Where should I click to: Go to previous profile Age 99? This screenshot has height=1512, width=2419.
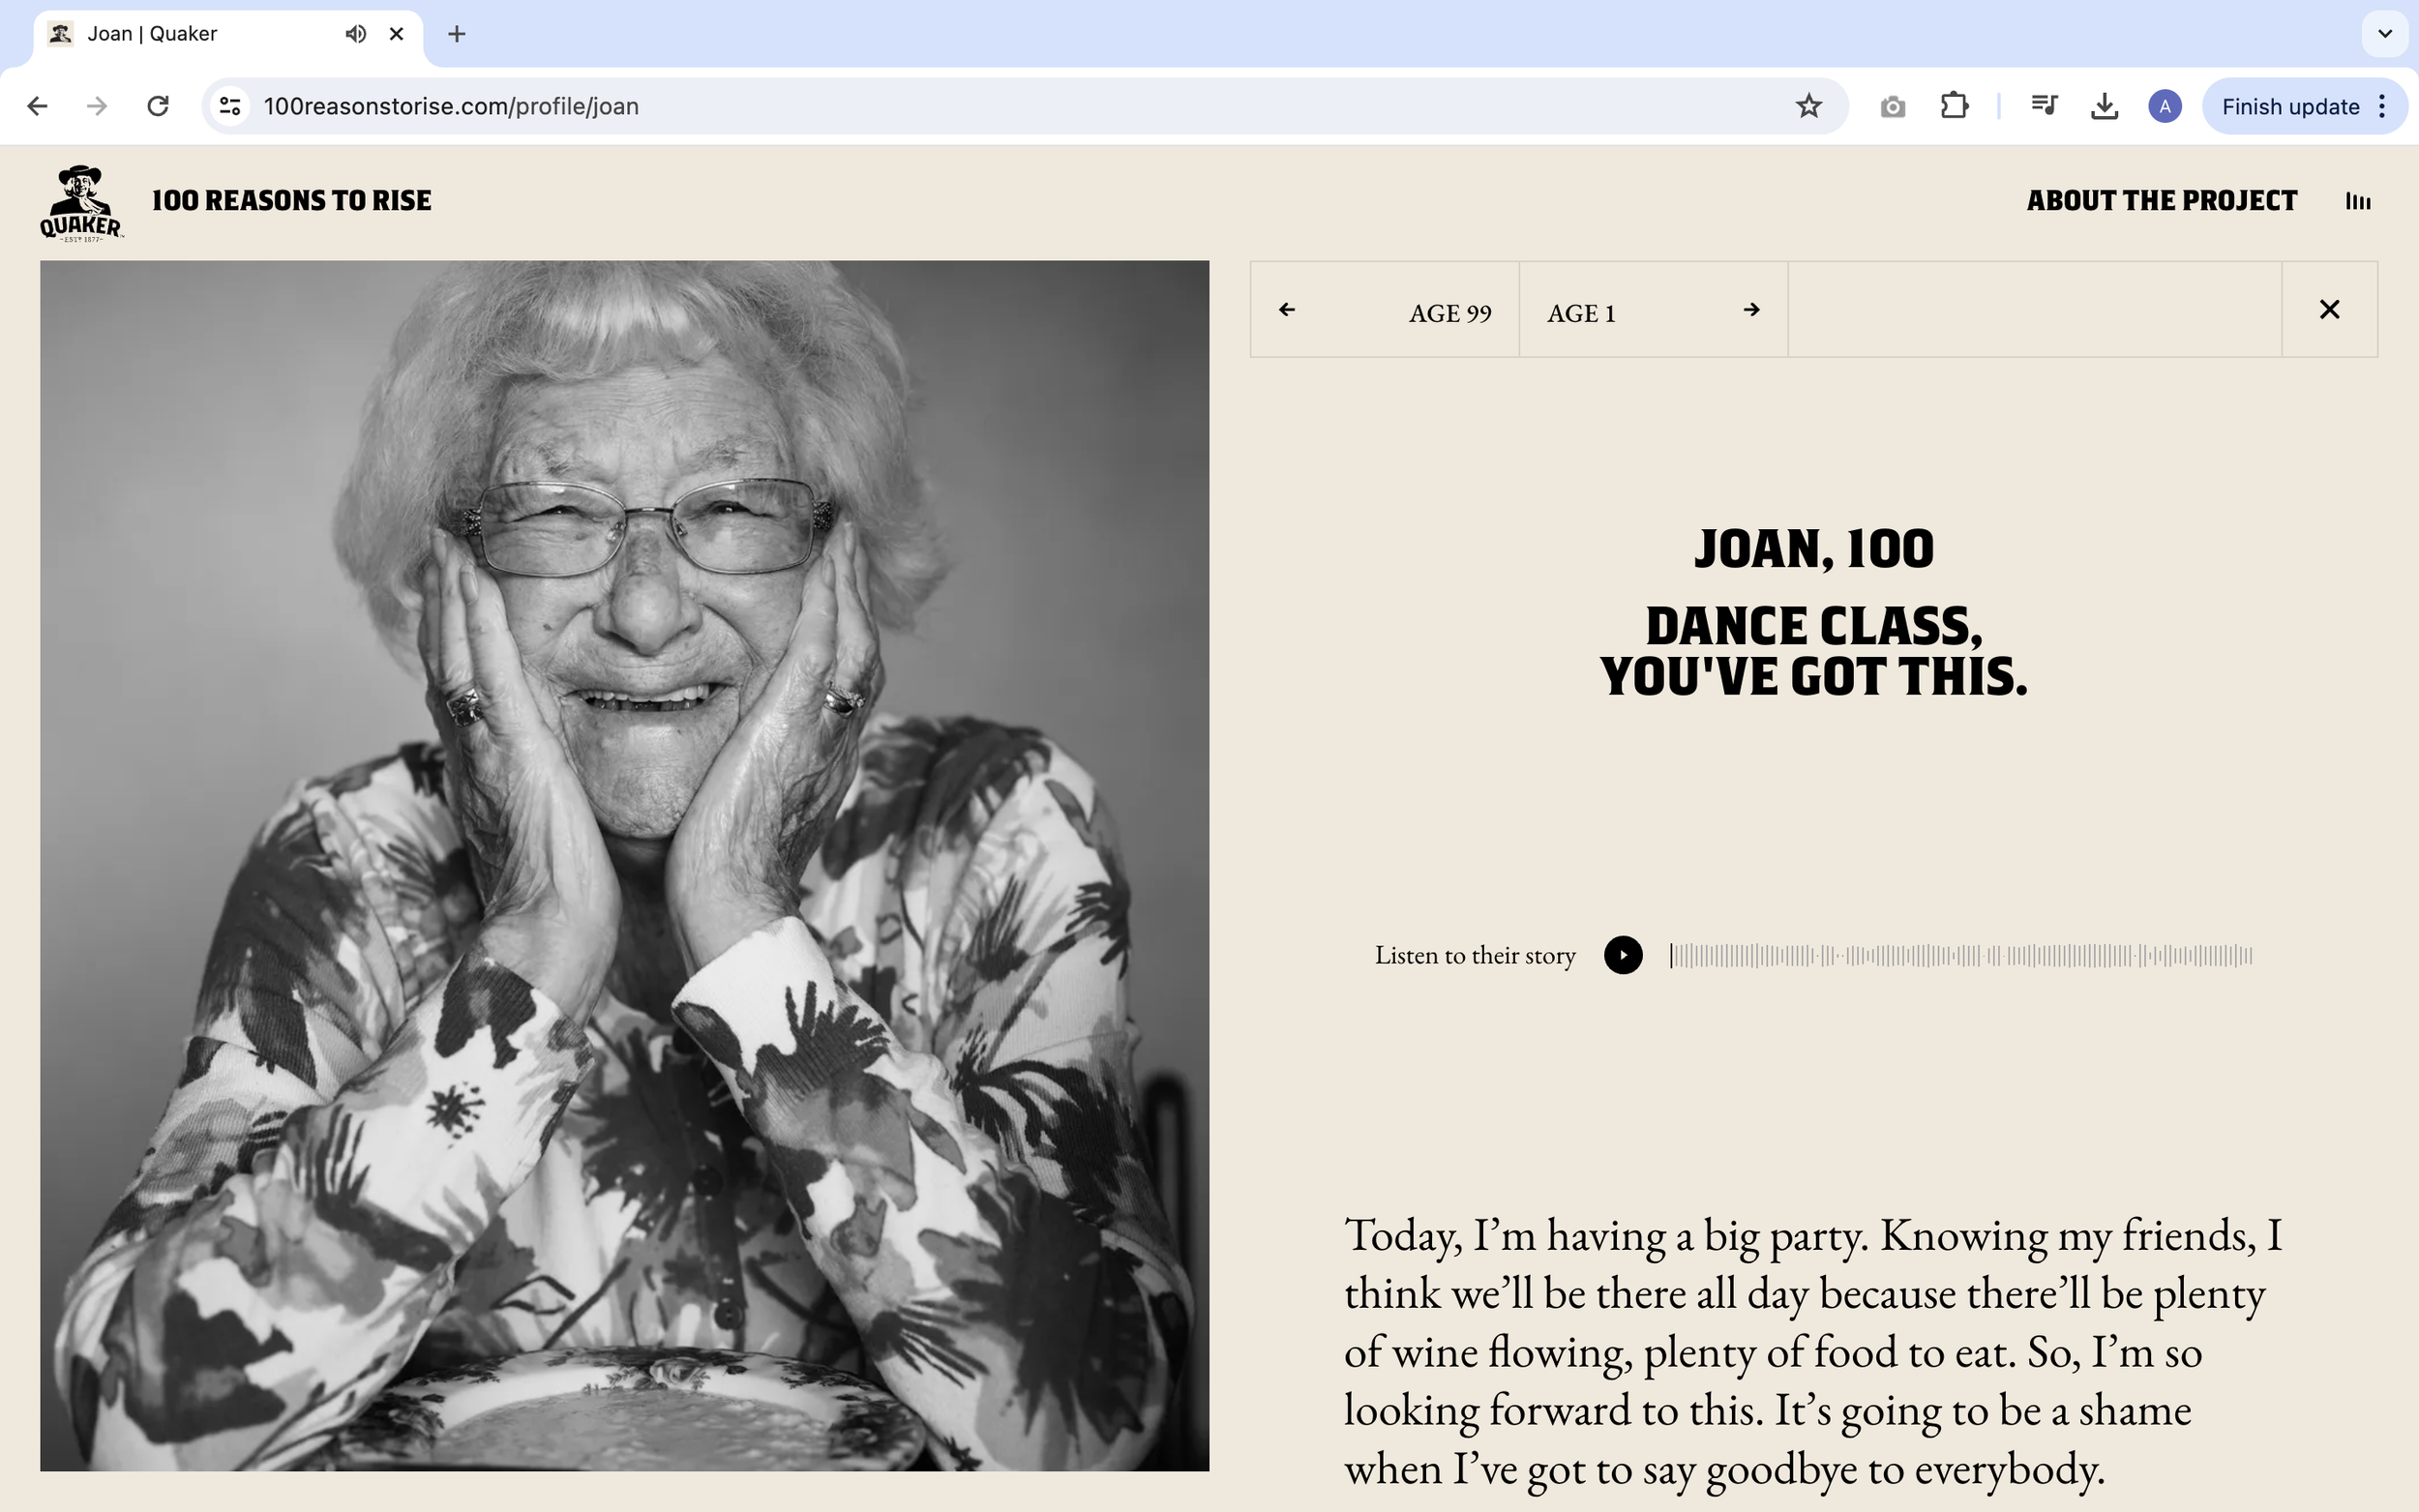[1384, 310]
